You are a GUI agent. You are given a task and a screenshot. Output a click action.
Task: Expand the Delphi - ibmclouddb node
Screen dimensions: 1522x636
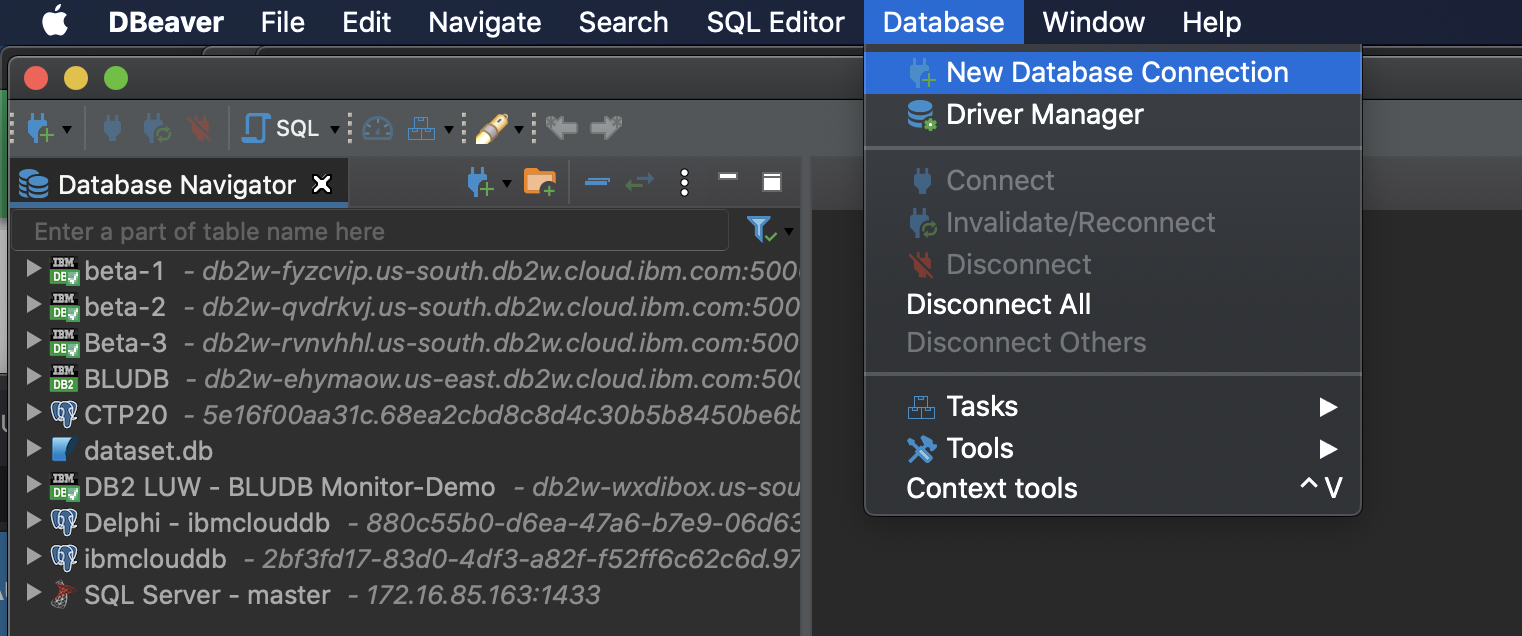point(34,521)
